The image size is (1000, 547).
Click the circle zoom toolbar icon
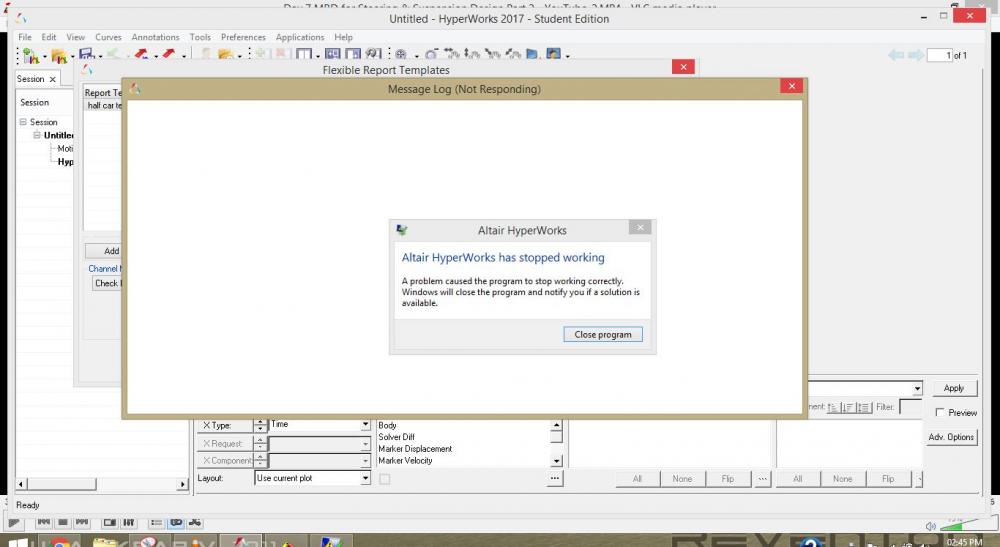pos(432,55)
